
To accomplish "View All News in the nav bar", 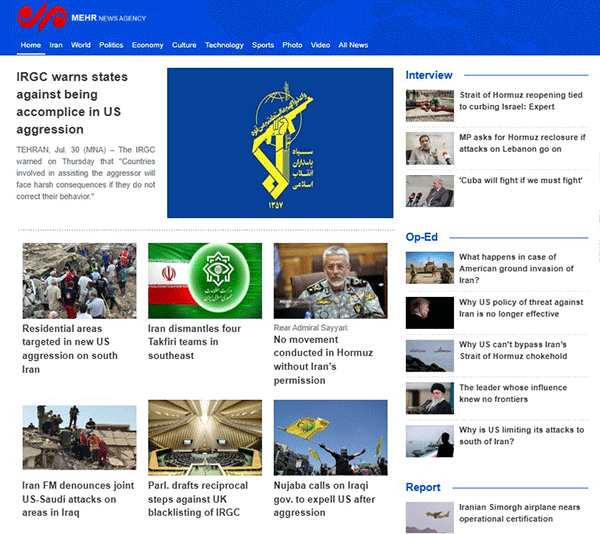I will pos(353,45).
